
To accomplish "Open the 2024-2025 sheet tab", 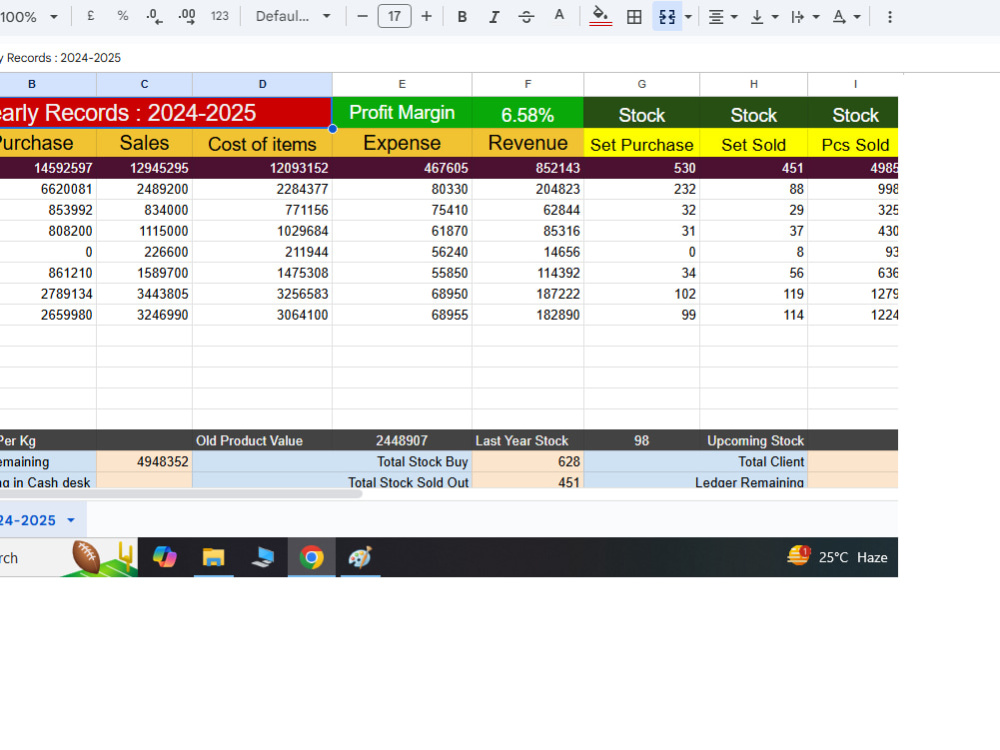I will pos(28,520).
